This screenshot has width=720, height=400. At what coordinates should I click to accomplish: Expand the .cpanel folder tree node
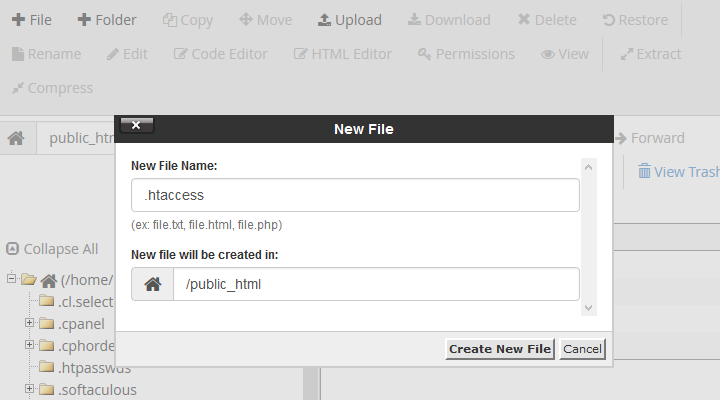click(29, 323)
